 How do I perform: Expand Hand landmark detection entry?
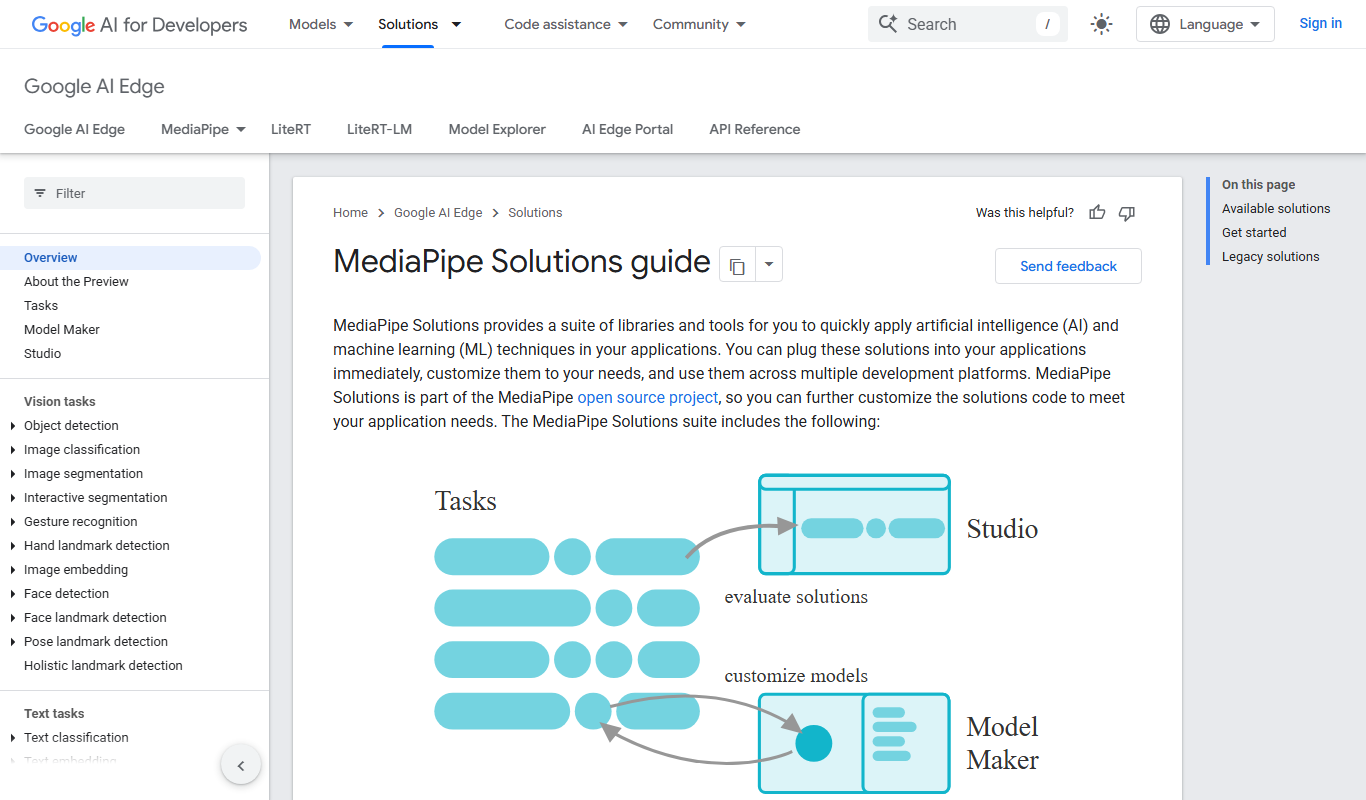tap(13, 546)
